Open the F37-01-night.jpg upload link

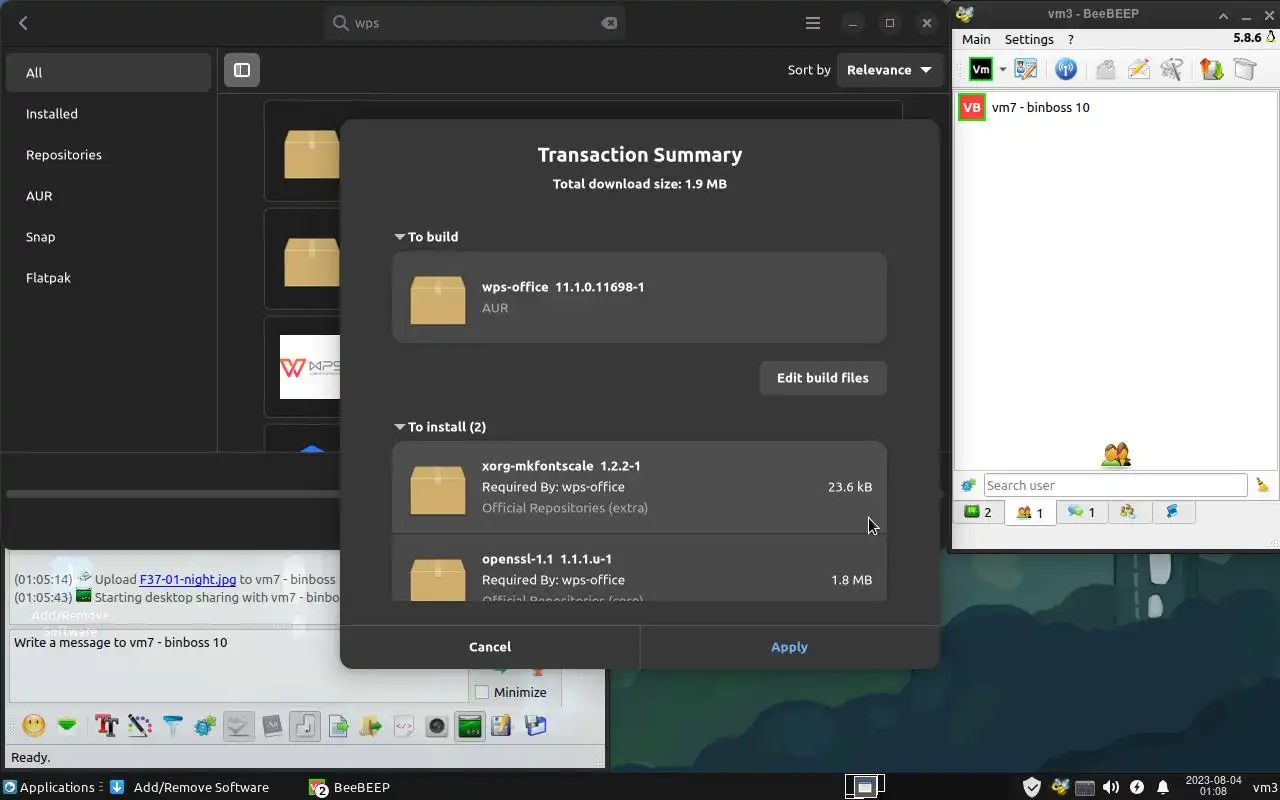[188, 579]
